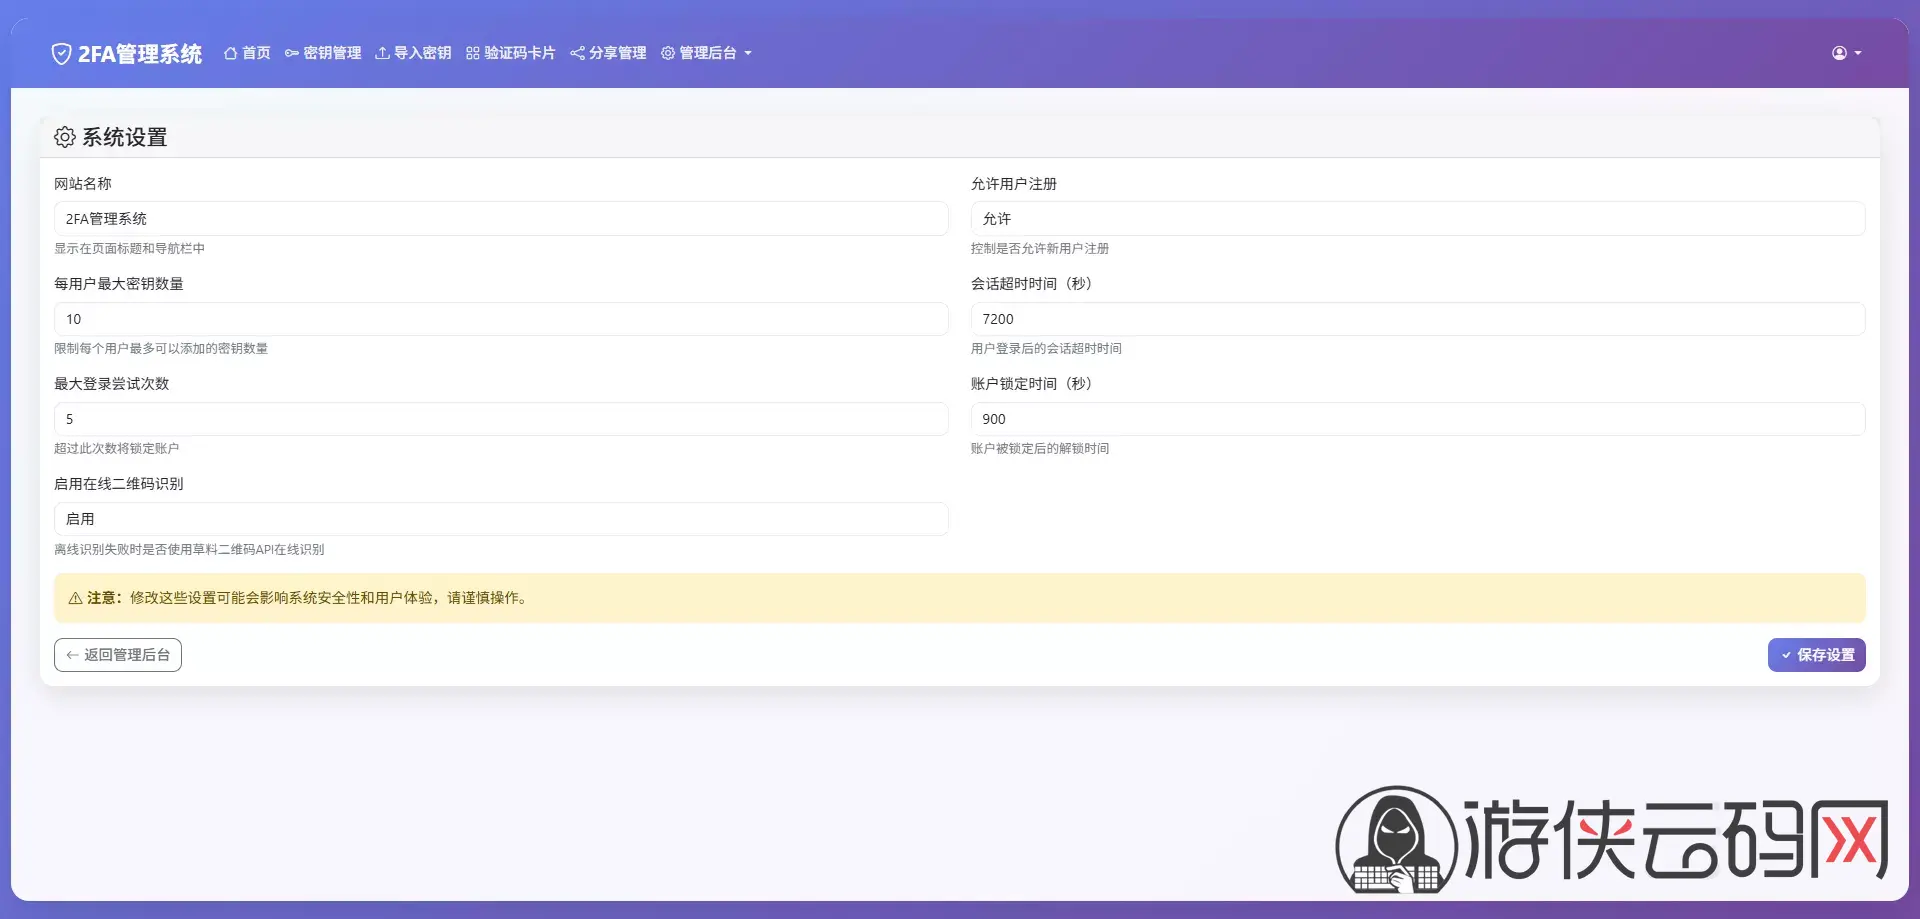
Task: Expand the 管理后台 menu caret
Action: coord(748,54)
